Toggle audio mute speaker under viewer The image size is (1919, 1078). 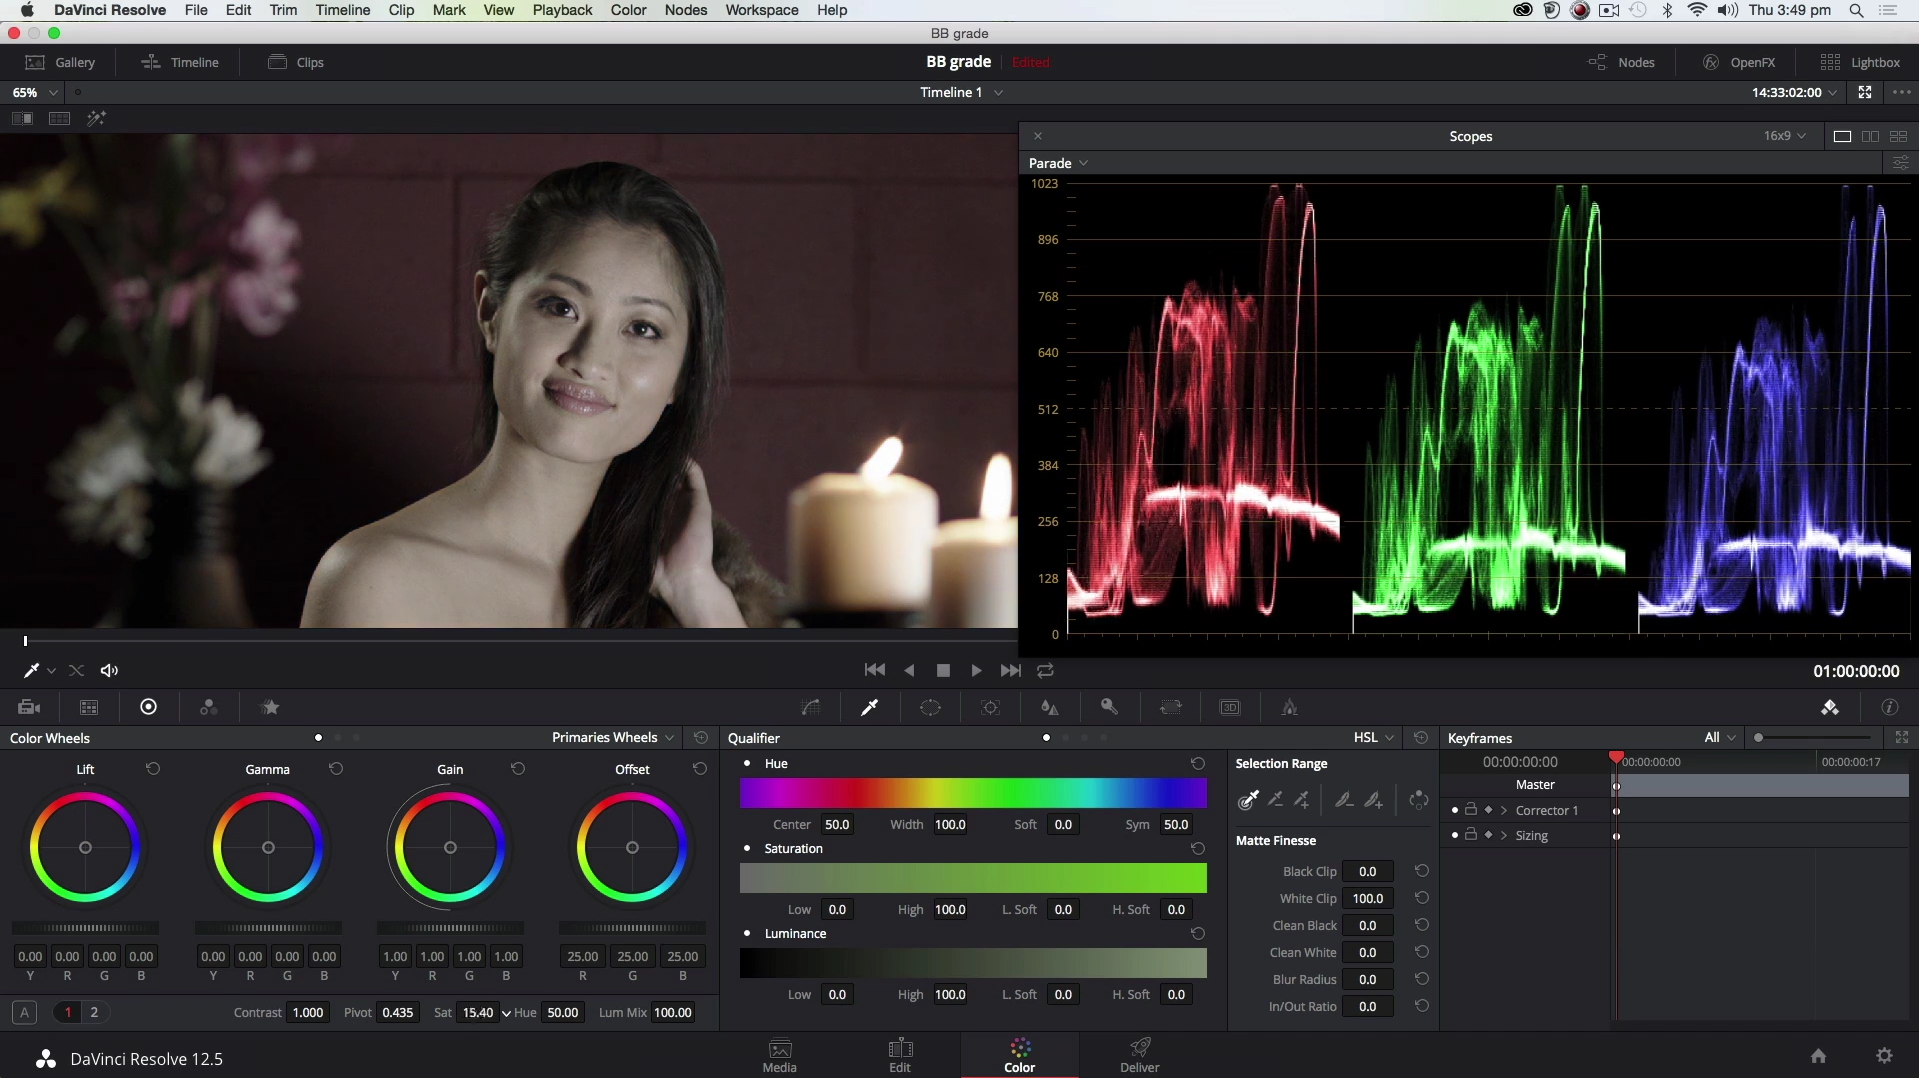pos(110,670)
